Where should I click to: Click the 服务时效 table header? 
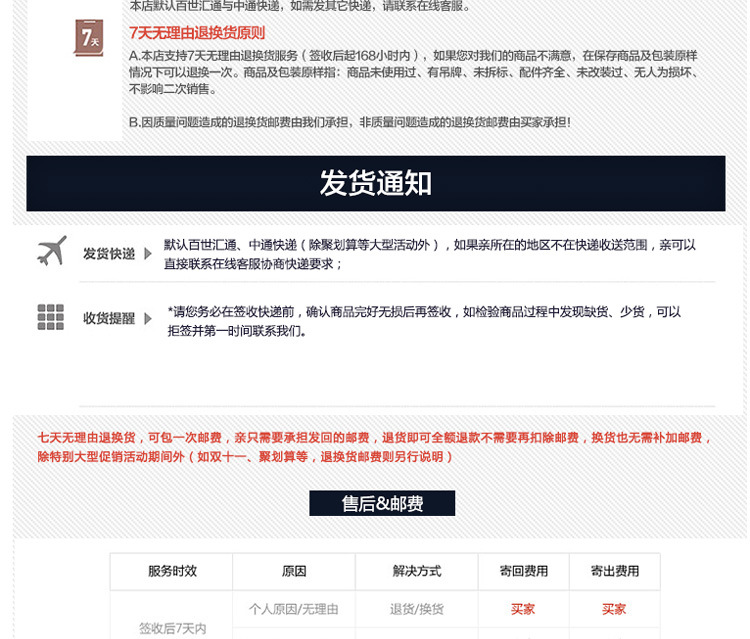tap(172, 571)
